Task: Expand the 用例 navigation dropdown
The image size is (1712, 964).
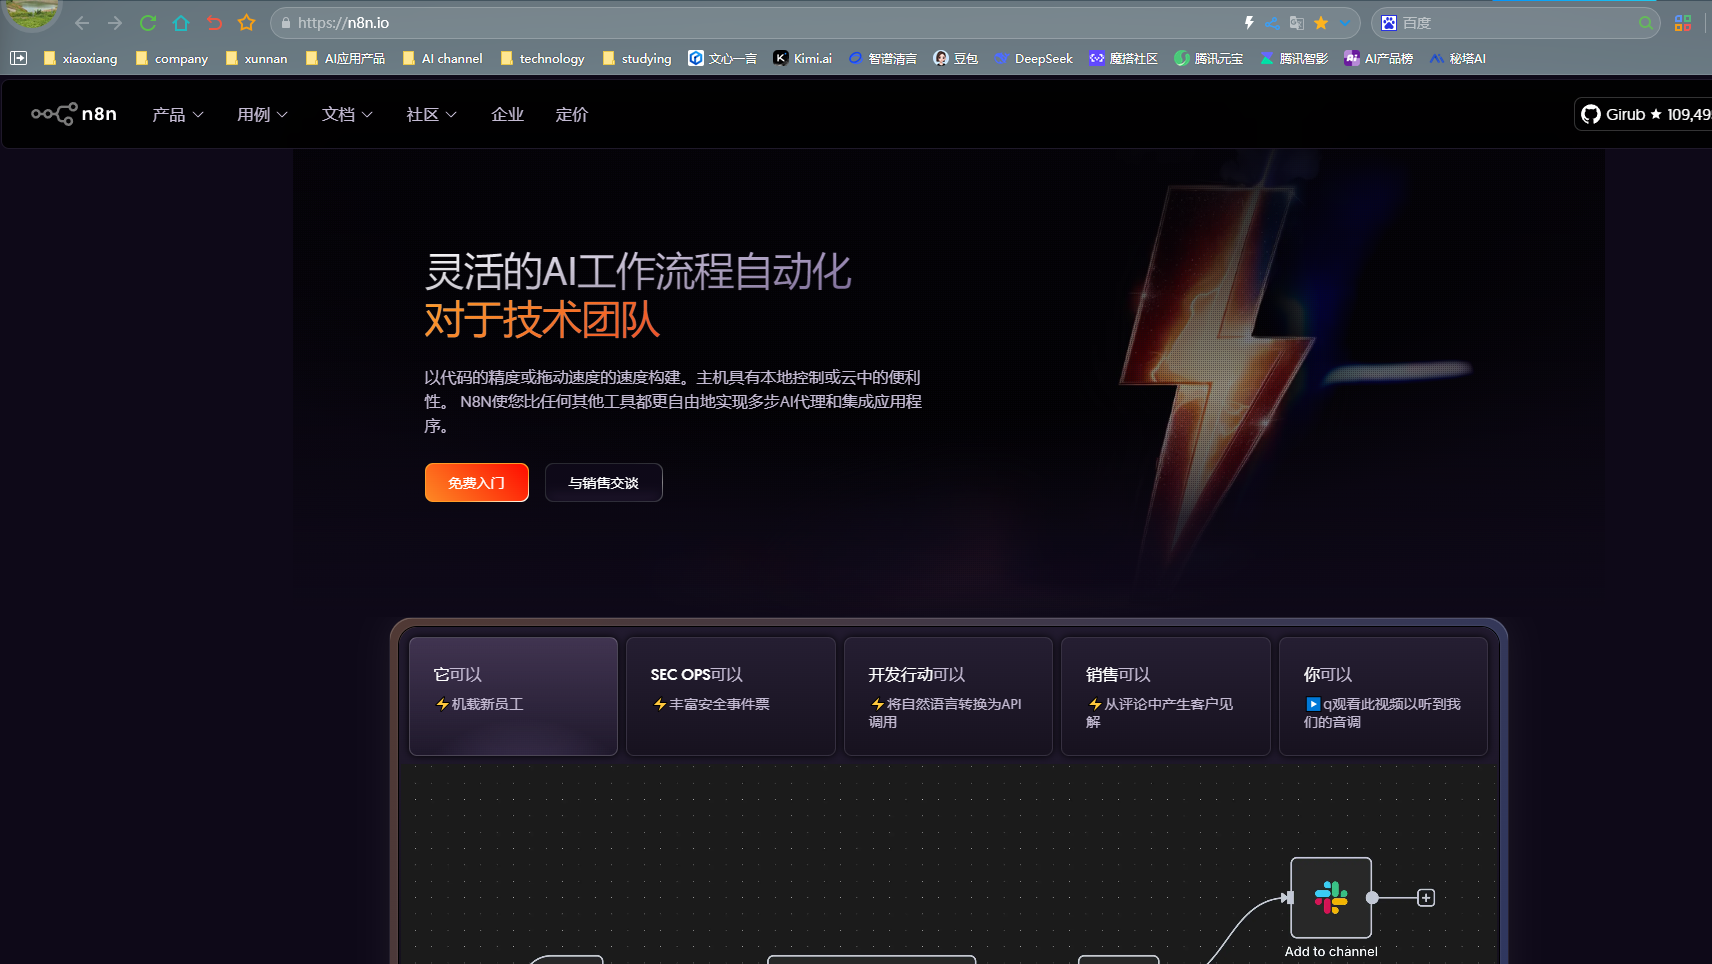Action: click(x=262, y=115)
